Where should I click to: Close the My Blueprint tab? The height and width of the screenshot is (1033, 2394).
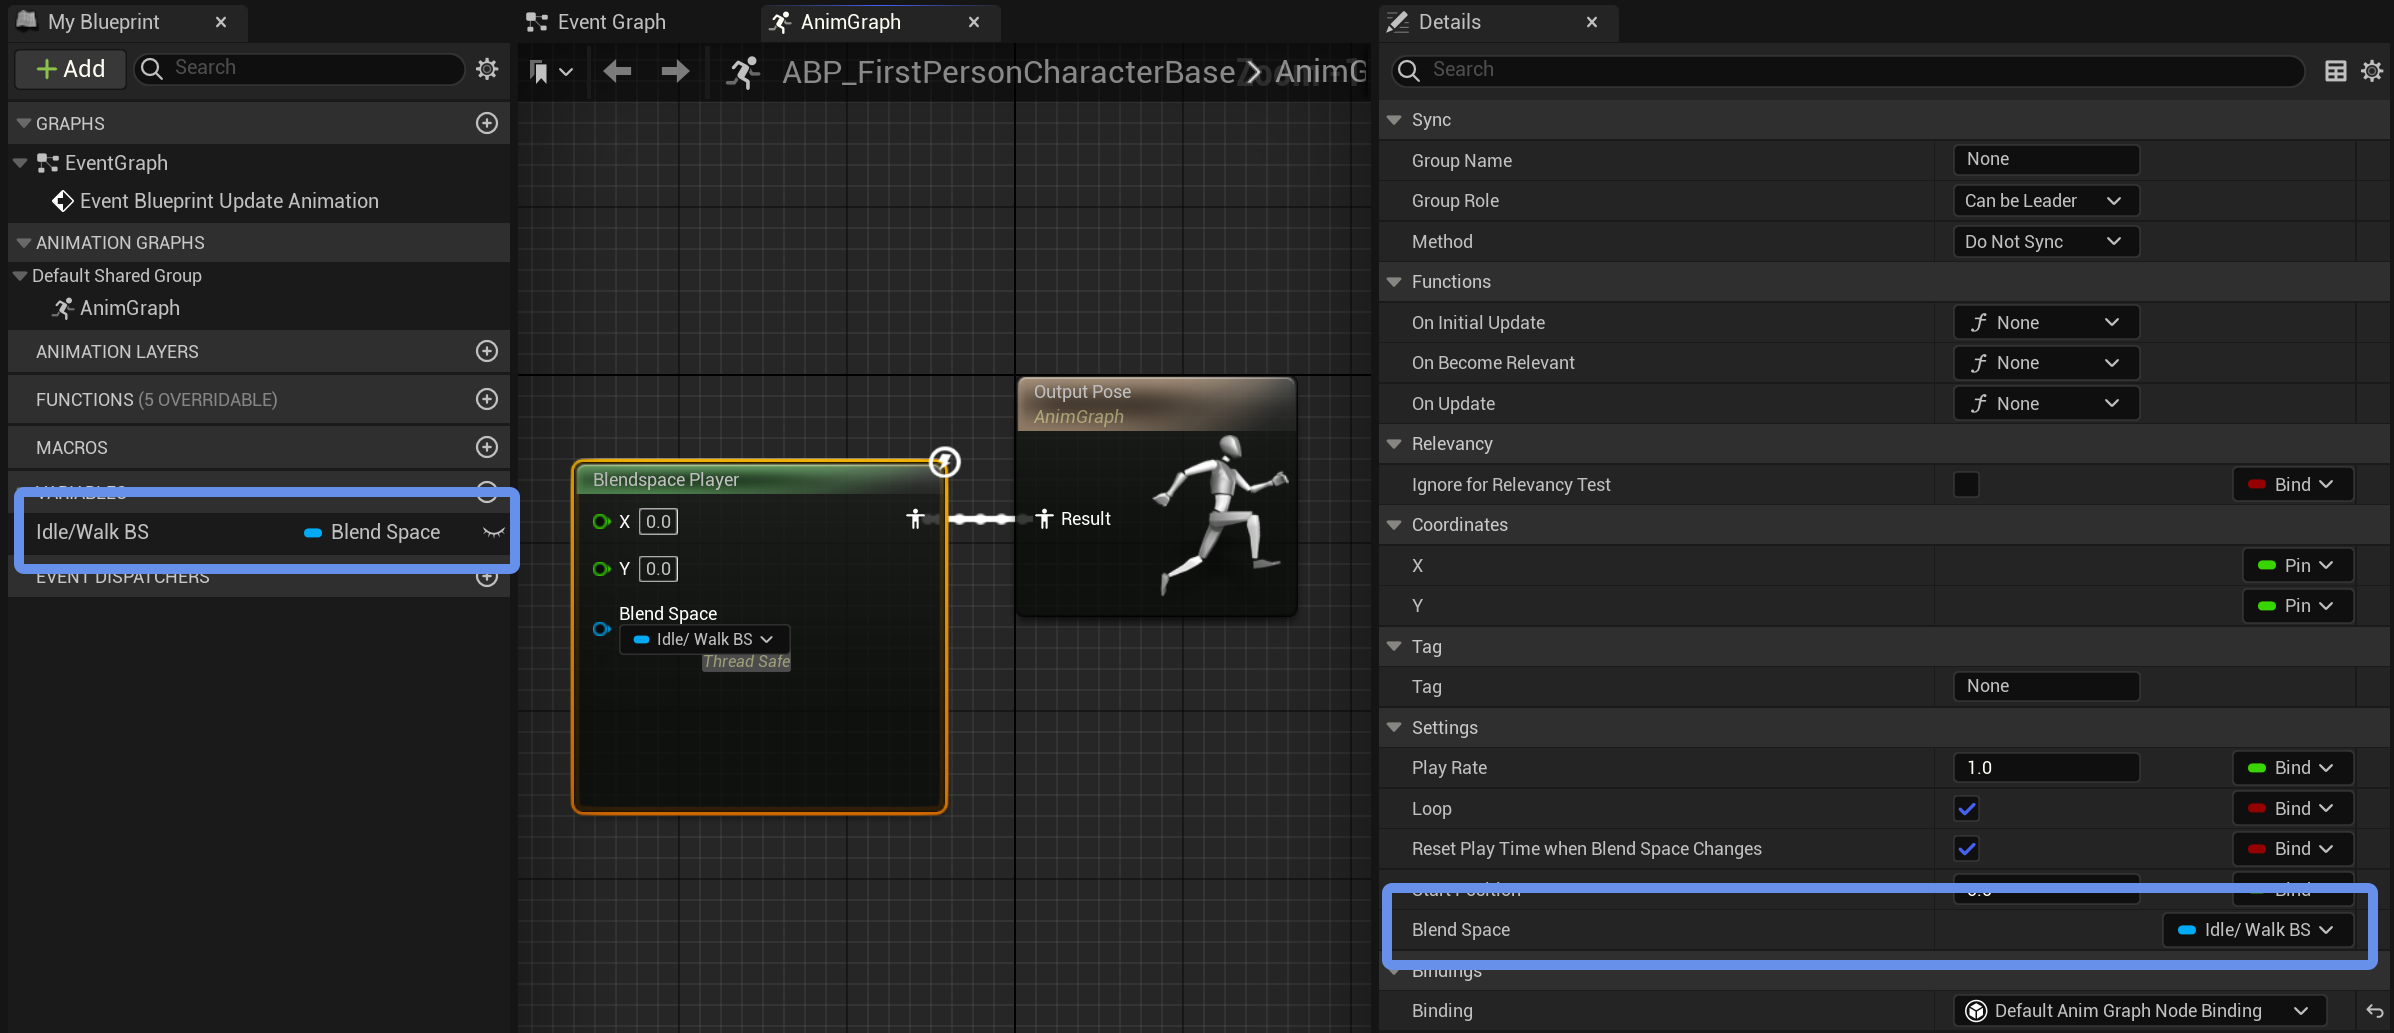click(221, 22)
